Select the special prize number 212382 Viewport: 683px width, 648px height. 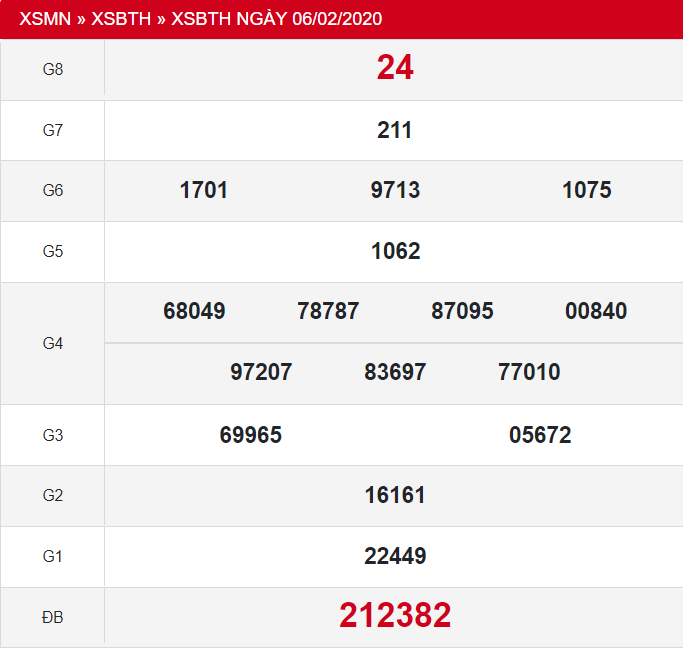[x=395, y=615]
